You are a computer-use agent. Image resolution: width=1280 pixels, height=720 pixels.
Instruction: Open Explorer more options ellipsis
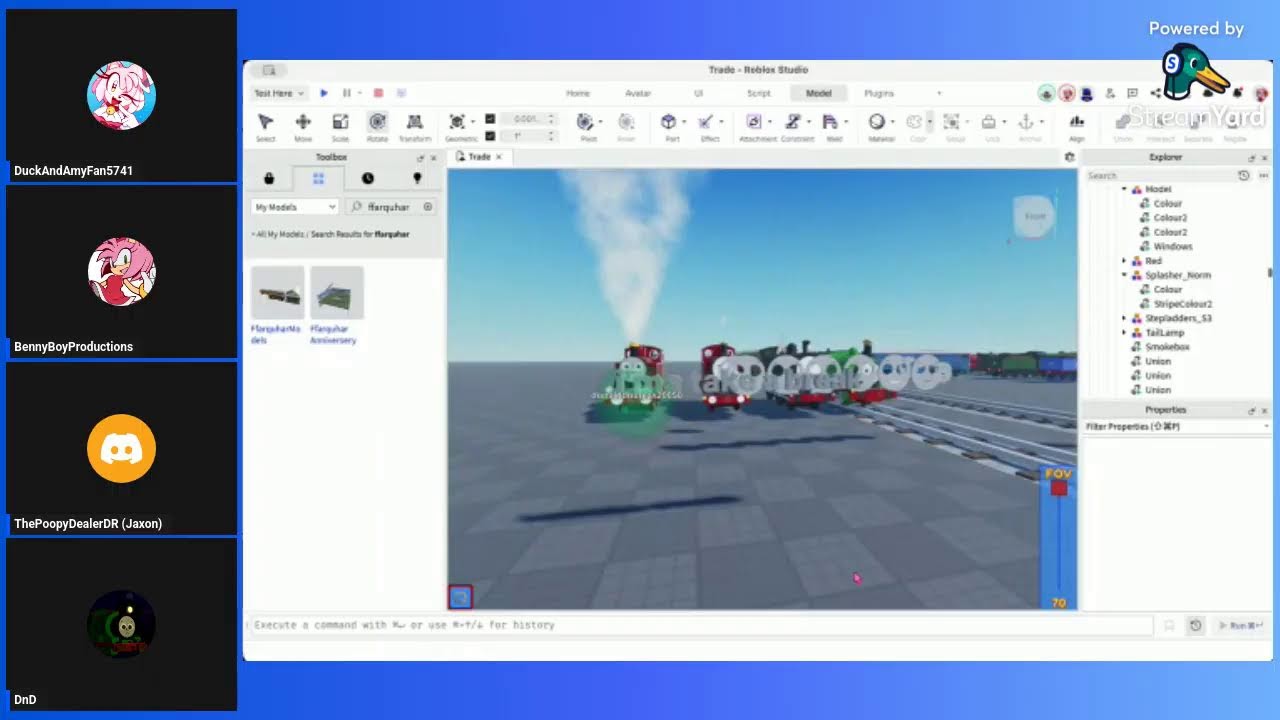(1263, 175)
